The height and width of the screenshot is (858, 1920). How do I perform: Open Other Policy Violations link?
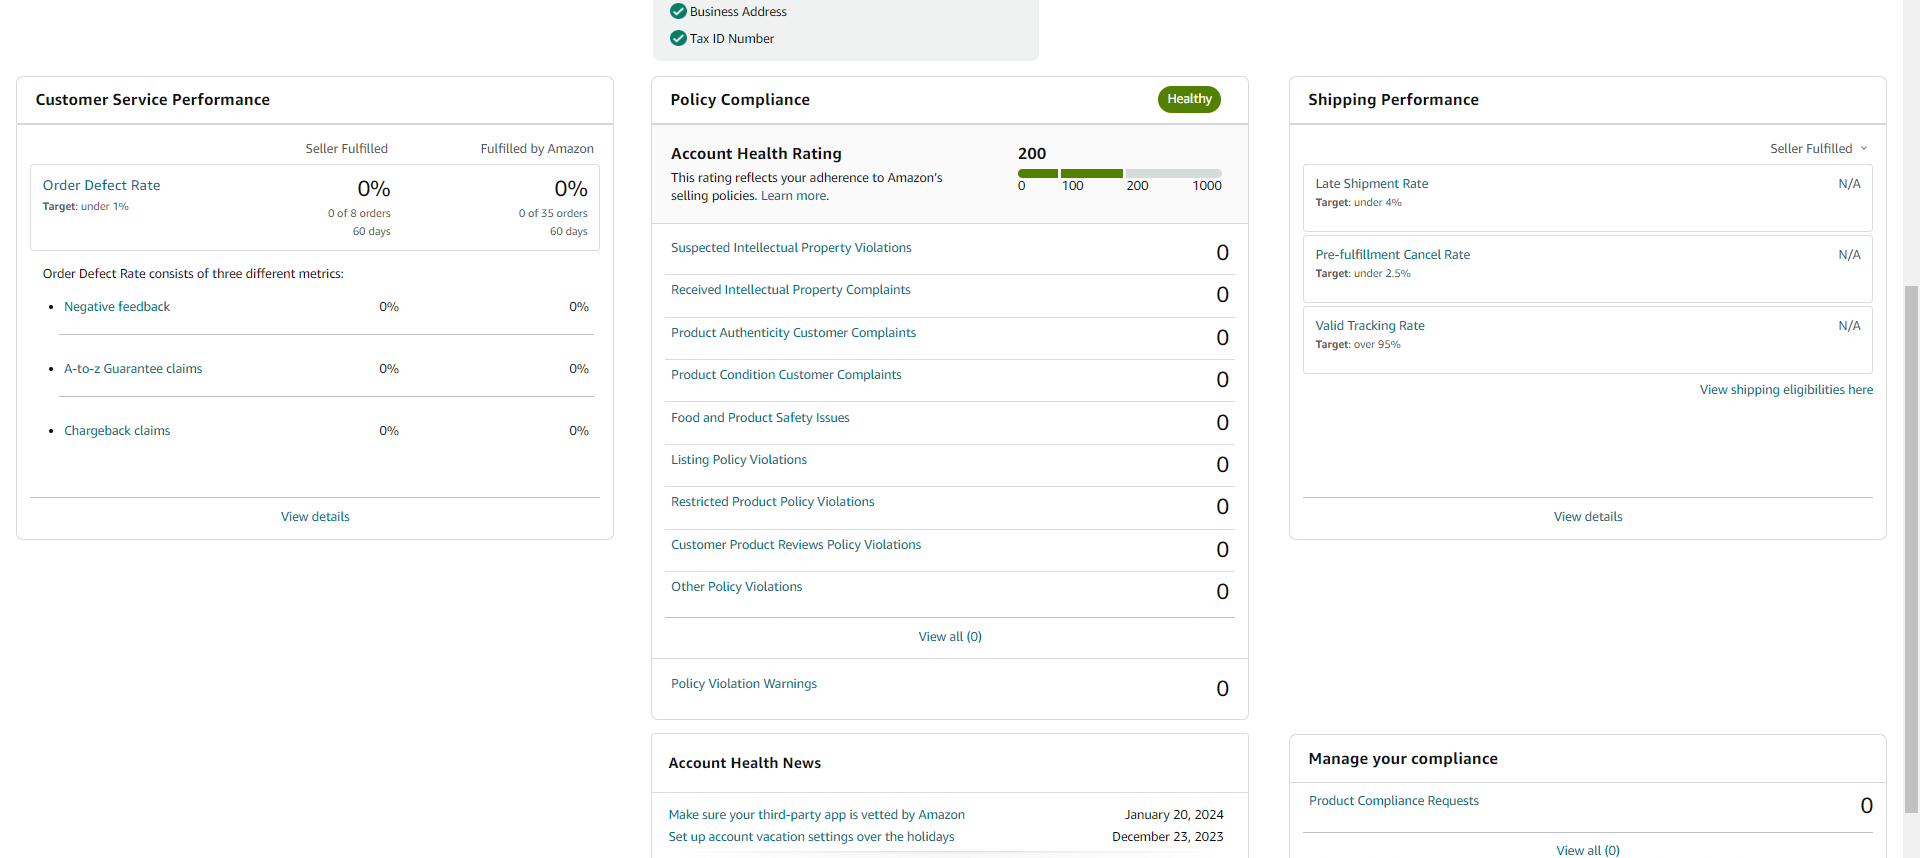[x=736, y=587]
